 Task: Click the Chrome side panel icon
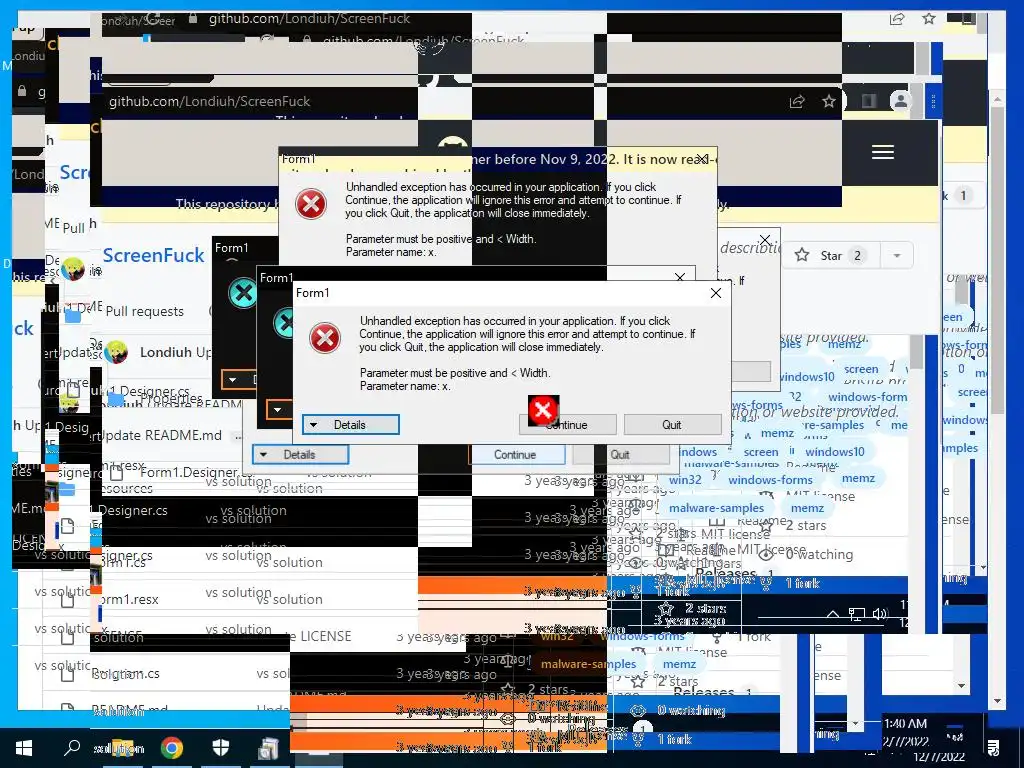[869, 101]
